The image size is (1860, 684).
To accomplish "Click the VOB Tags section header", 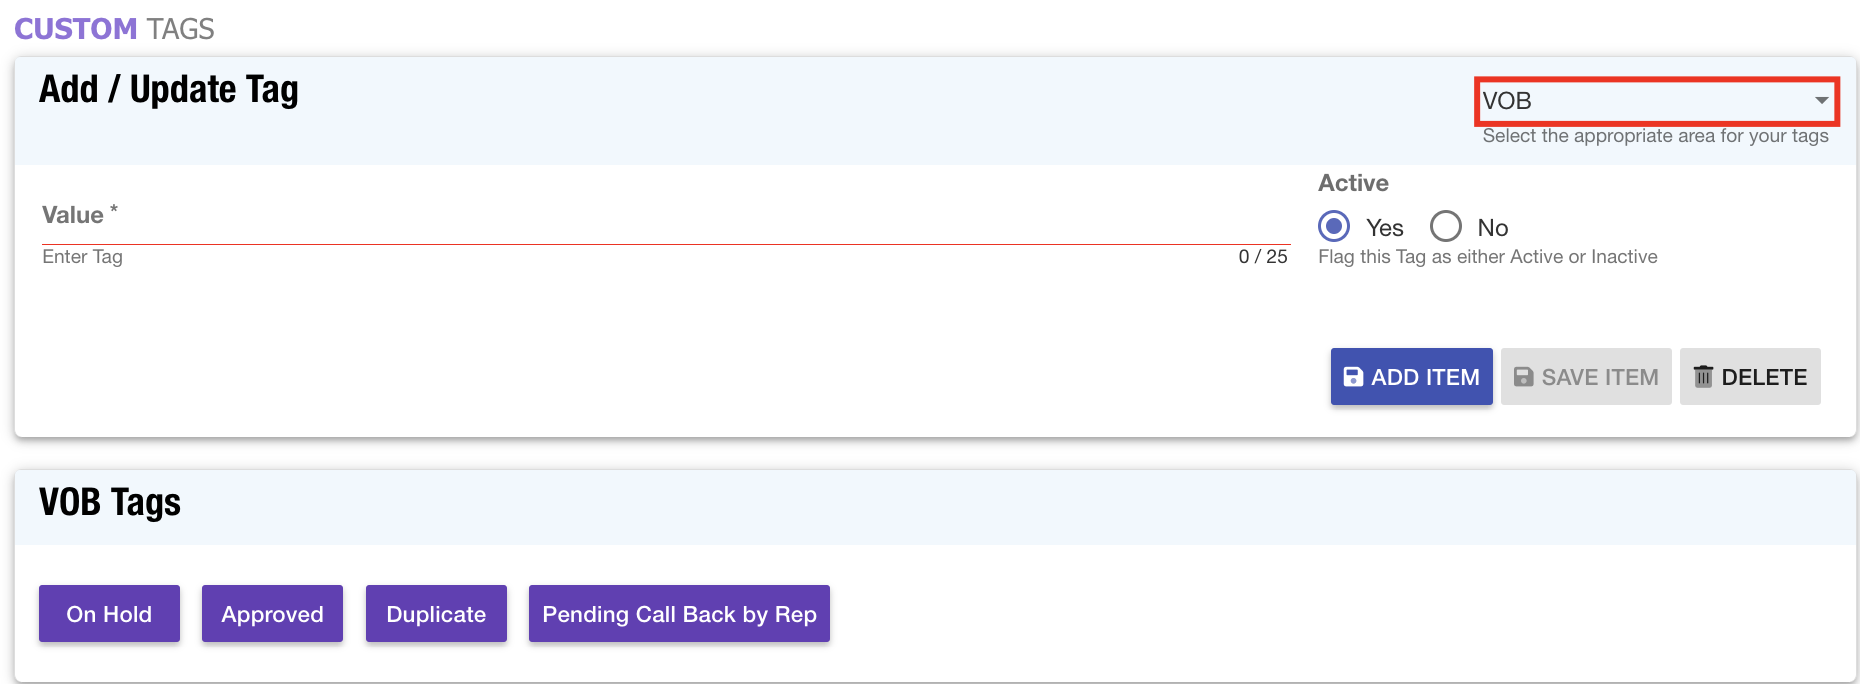I will point(110,502).
